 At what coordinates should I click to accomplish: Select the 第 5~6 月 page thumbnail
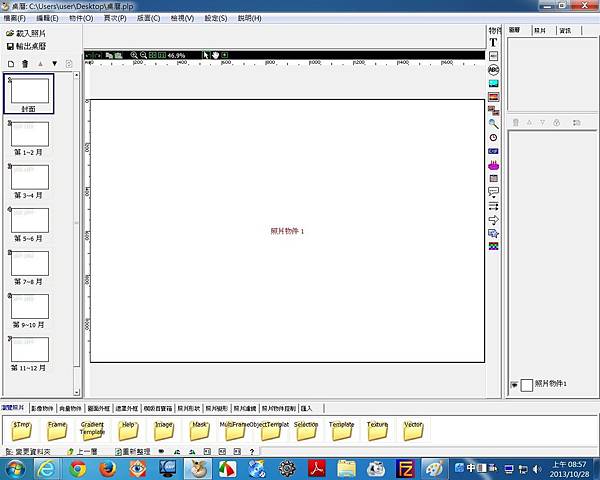29,224
